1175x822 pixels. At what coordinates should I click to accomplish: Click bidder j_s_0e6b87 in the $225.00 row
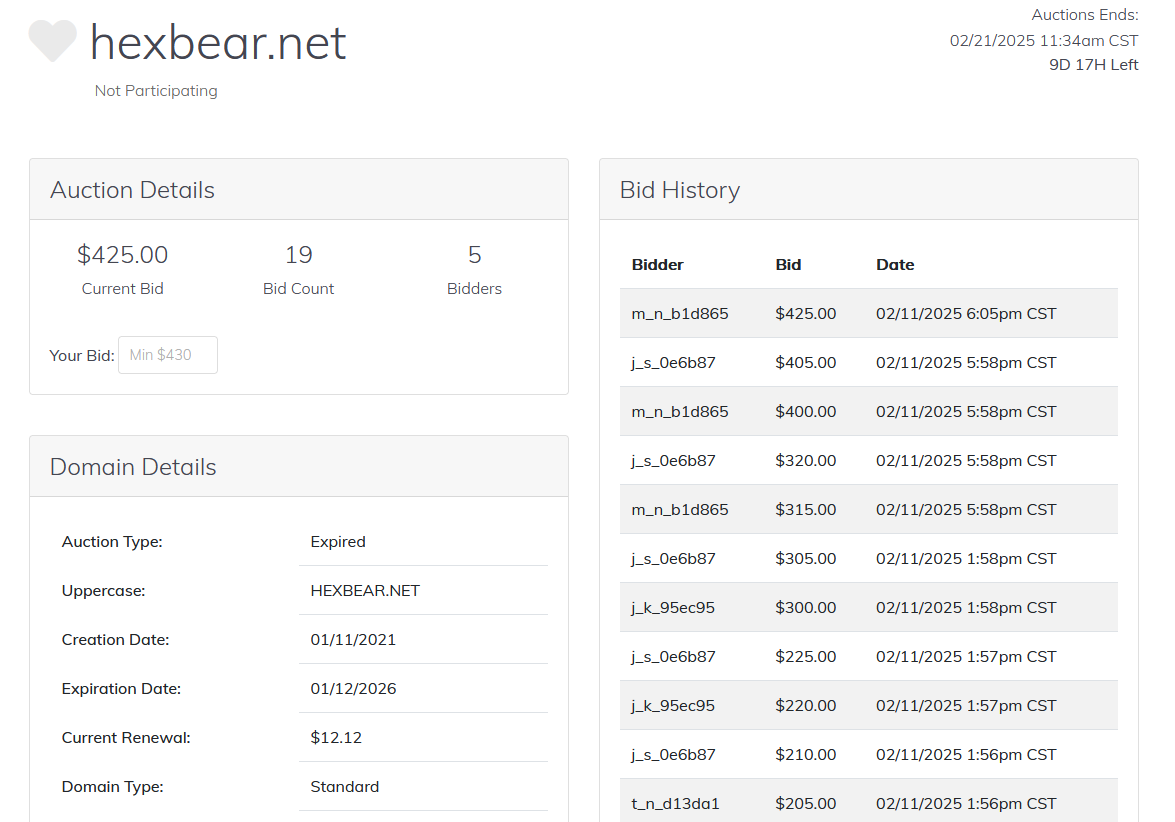[673, 657]
